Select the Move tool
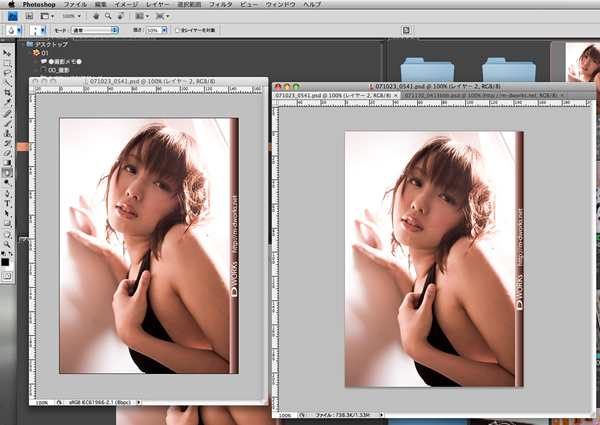The height and width of the screenshot is (425, 600). (x=7, y=53)
